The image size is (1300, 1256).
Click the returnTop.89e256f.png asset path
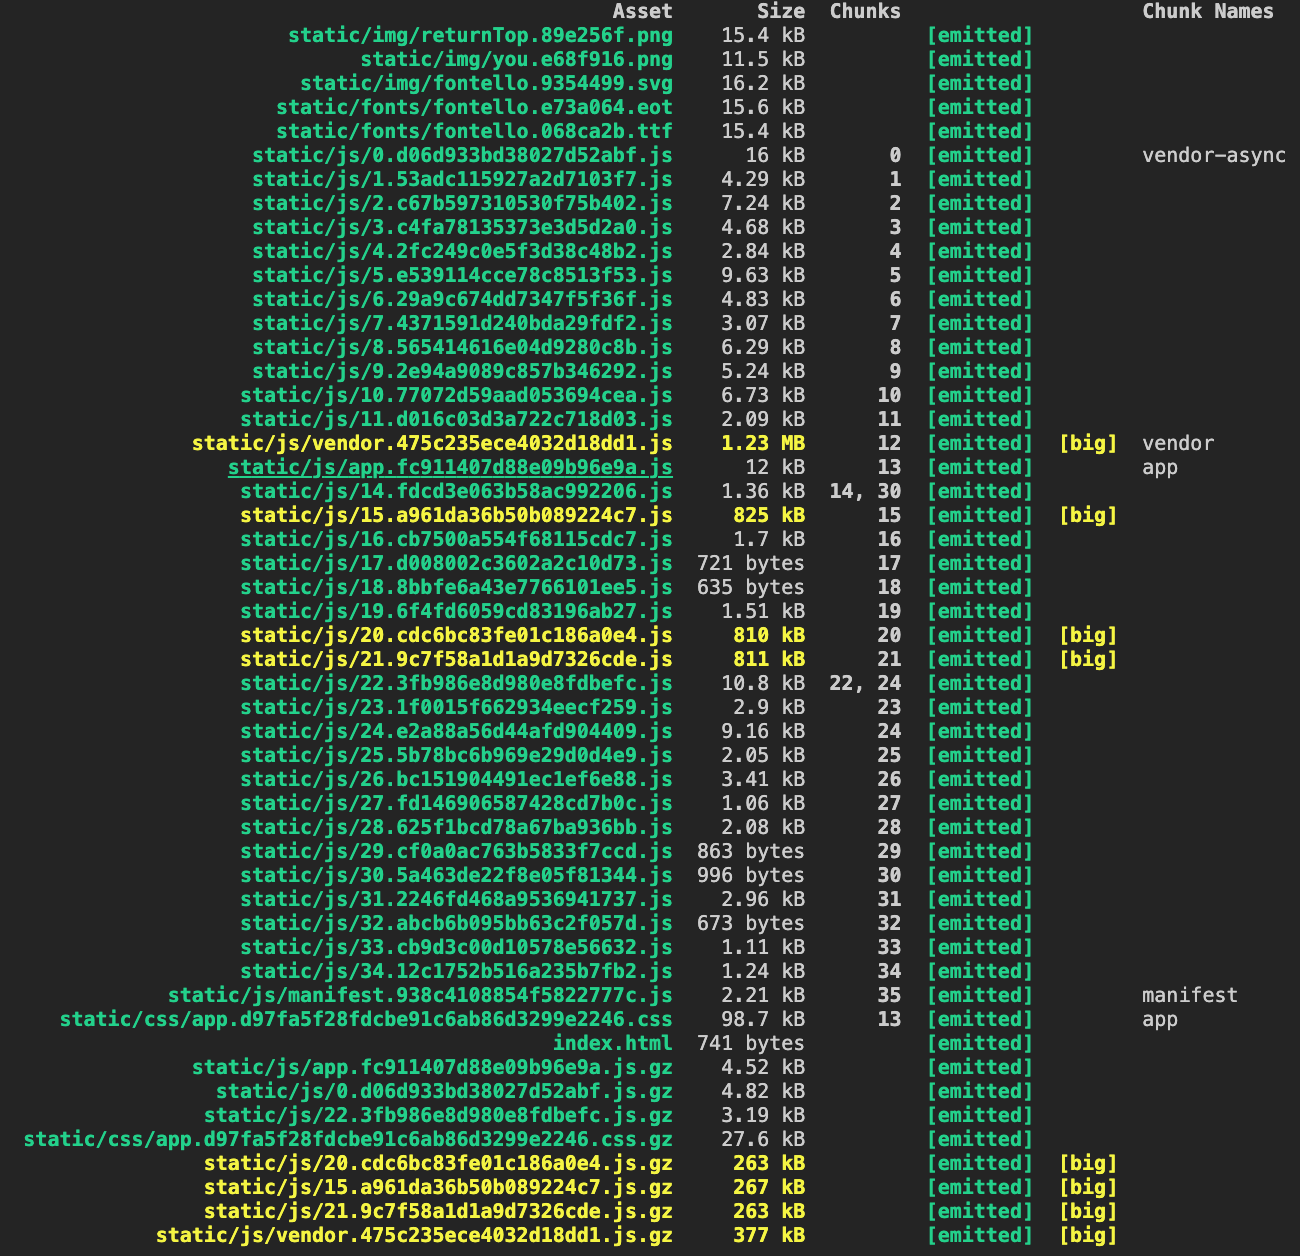point(480,36)
